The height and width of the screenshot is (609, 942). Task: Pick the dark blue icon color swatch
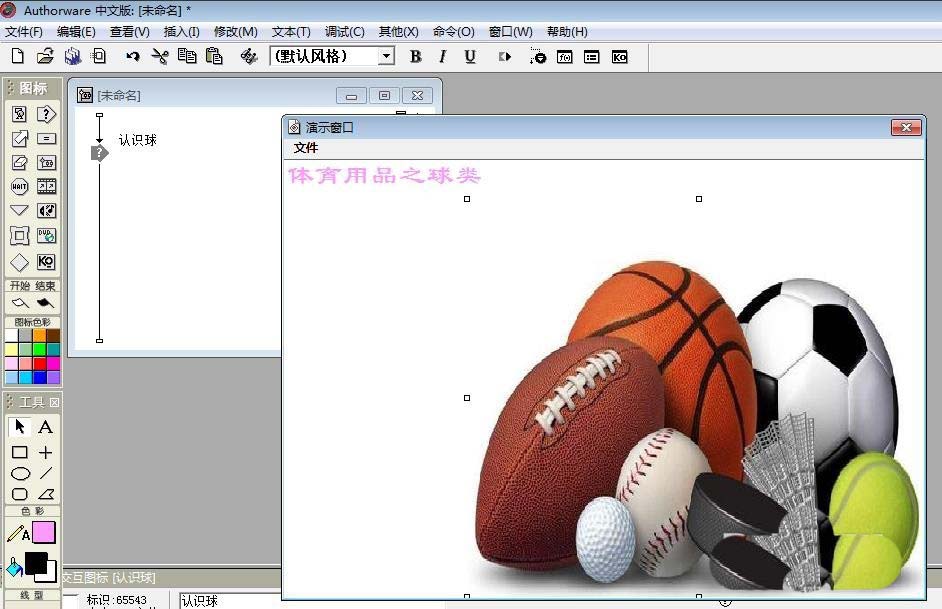(39, 377)
